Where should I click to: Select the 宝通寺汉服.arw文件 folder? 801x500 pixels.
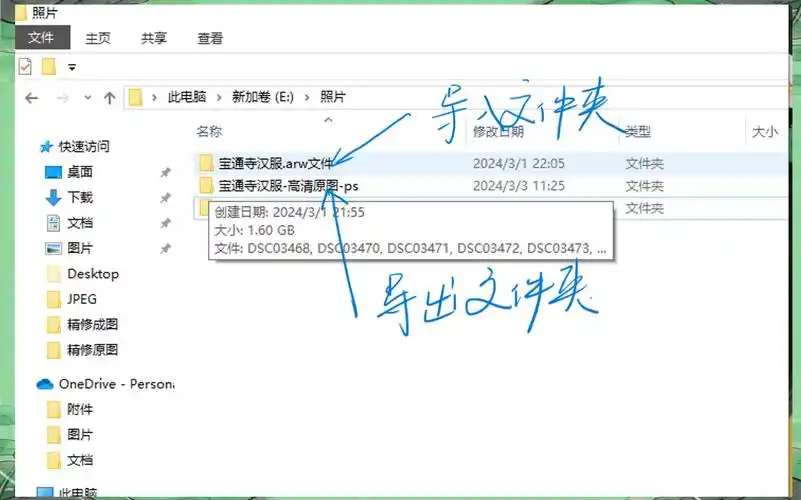pos(275,163)
